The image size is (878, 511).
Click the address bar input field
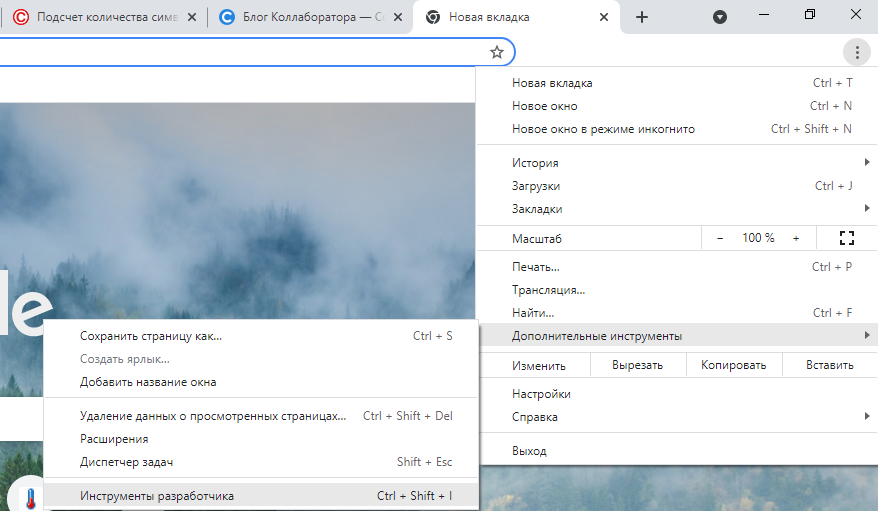click(240, 52)
